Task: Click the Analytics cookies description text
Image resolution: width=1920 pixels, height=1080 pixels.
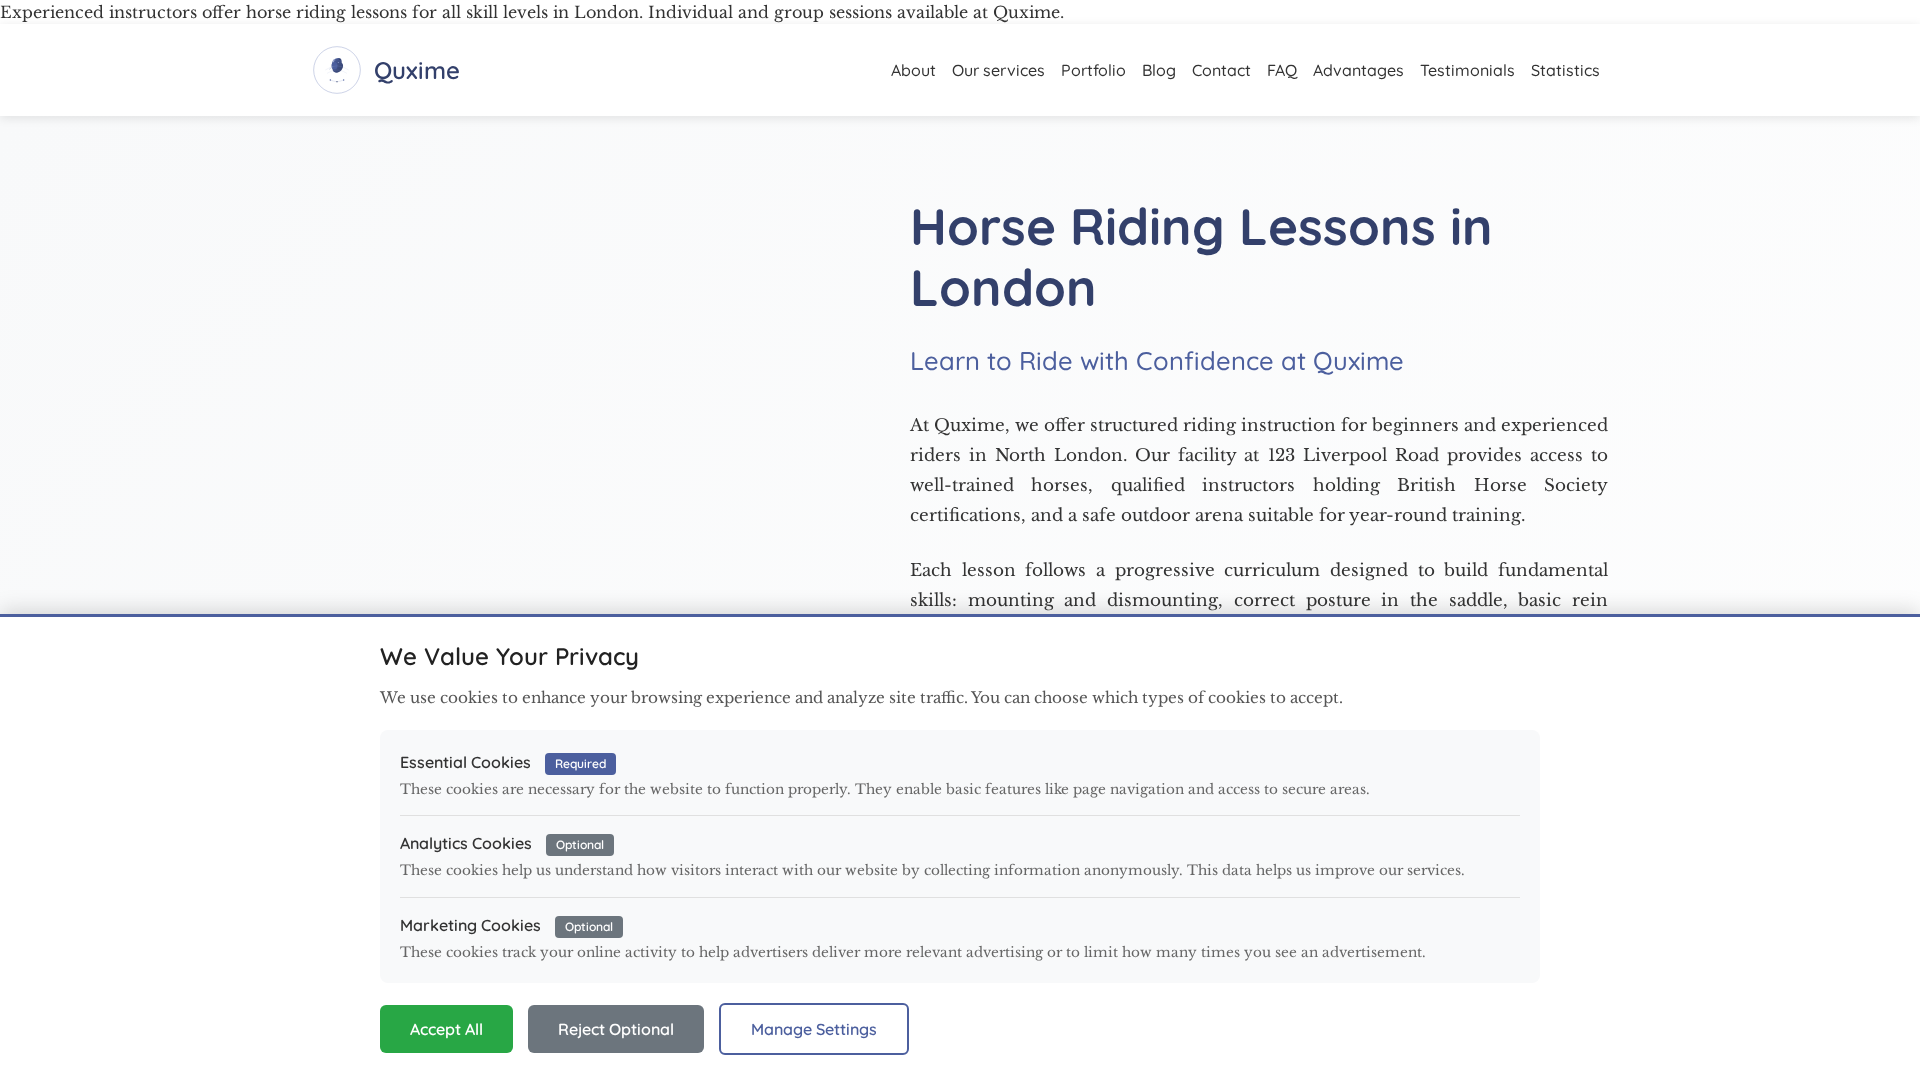Action: point(932,870)
